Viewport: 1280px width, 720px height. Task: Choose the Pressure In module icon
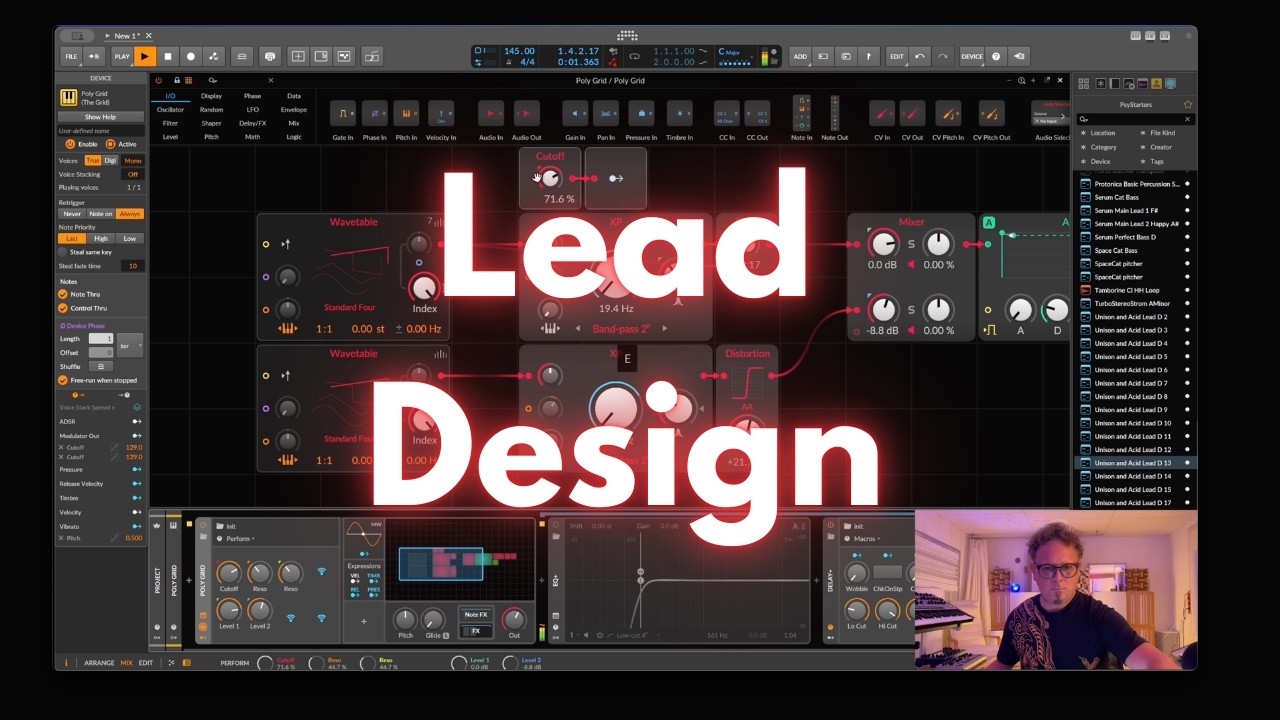641,113
